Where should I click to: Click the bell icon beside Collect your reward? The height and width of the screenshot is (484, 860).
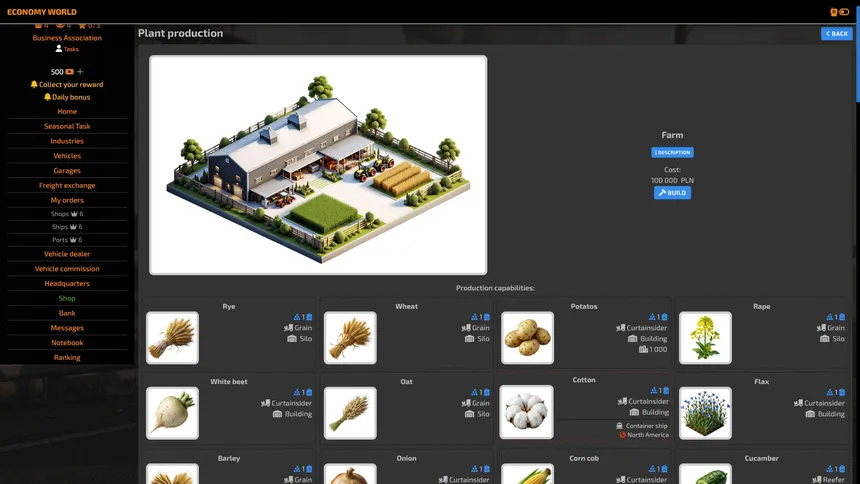[x=34, y=85]
